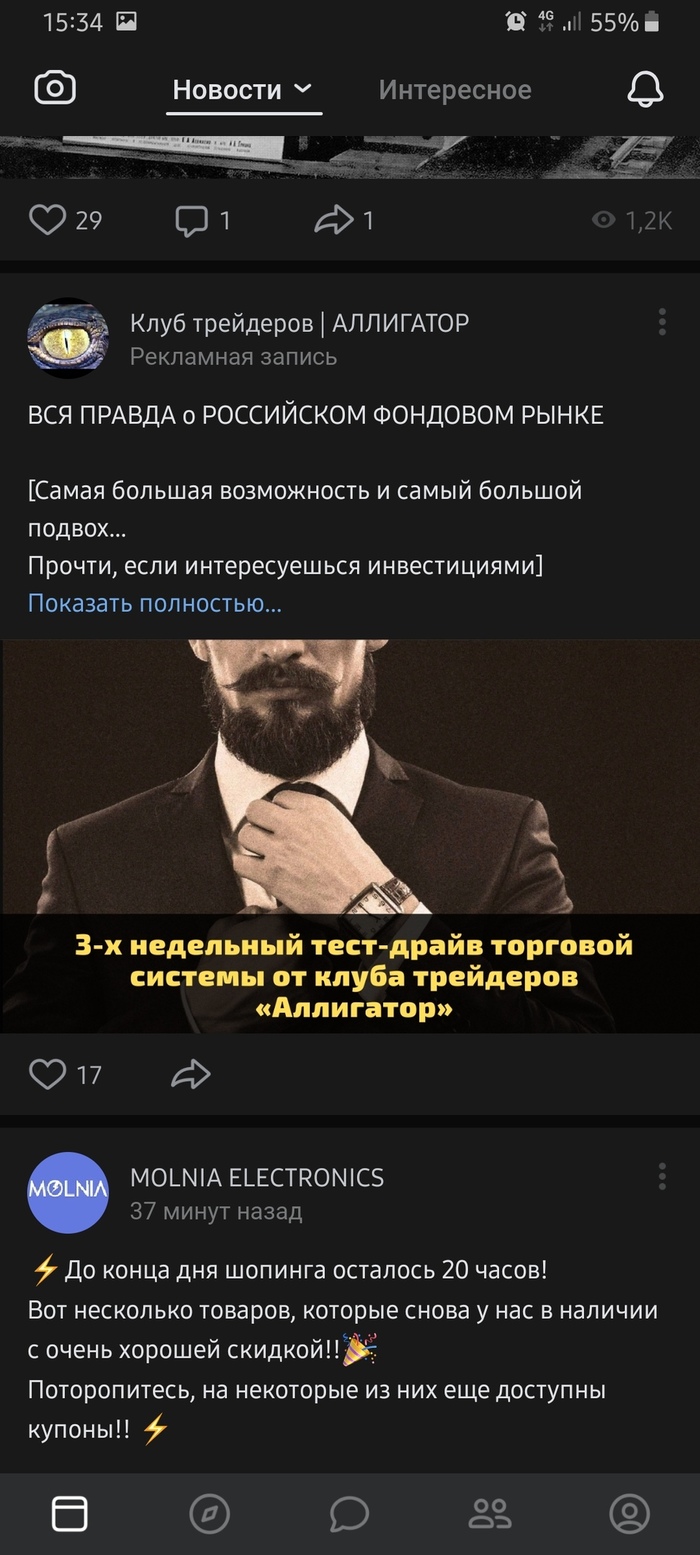Open options menu for Клуб трейдеров post
Image resolution: width=700 pixels, height=1555 pixels.
pyautogui.click(x=662, y=322)
